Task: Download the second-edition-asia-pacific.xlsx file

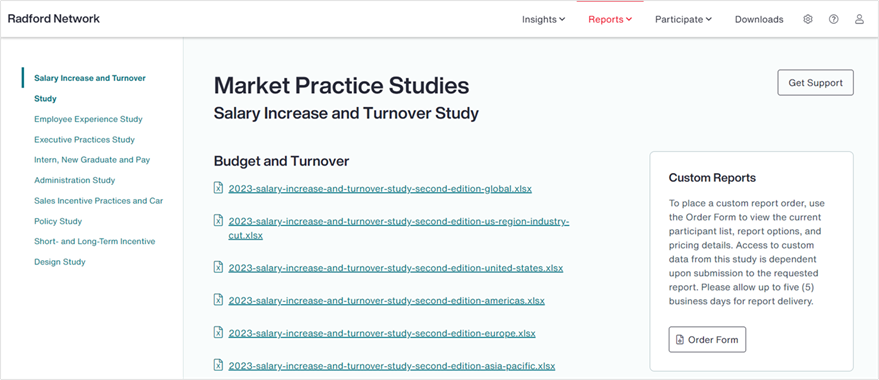Action: click(392, 366)
